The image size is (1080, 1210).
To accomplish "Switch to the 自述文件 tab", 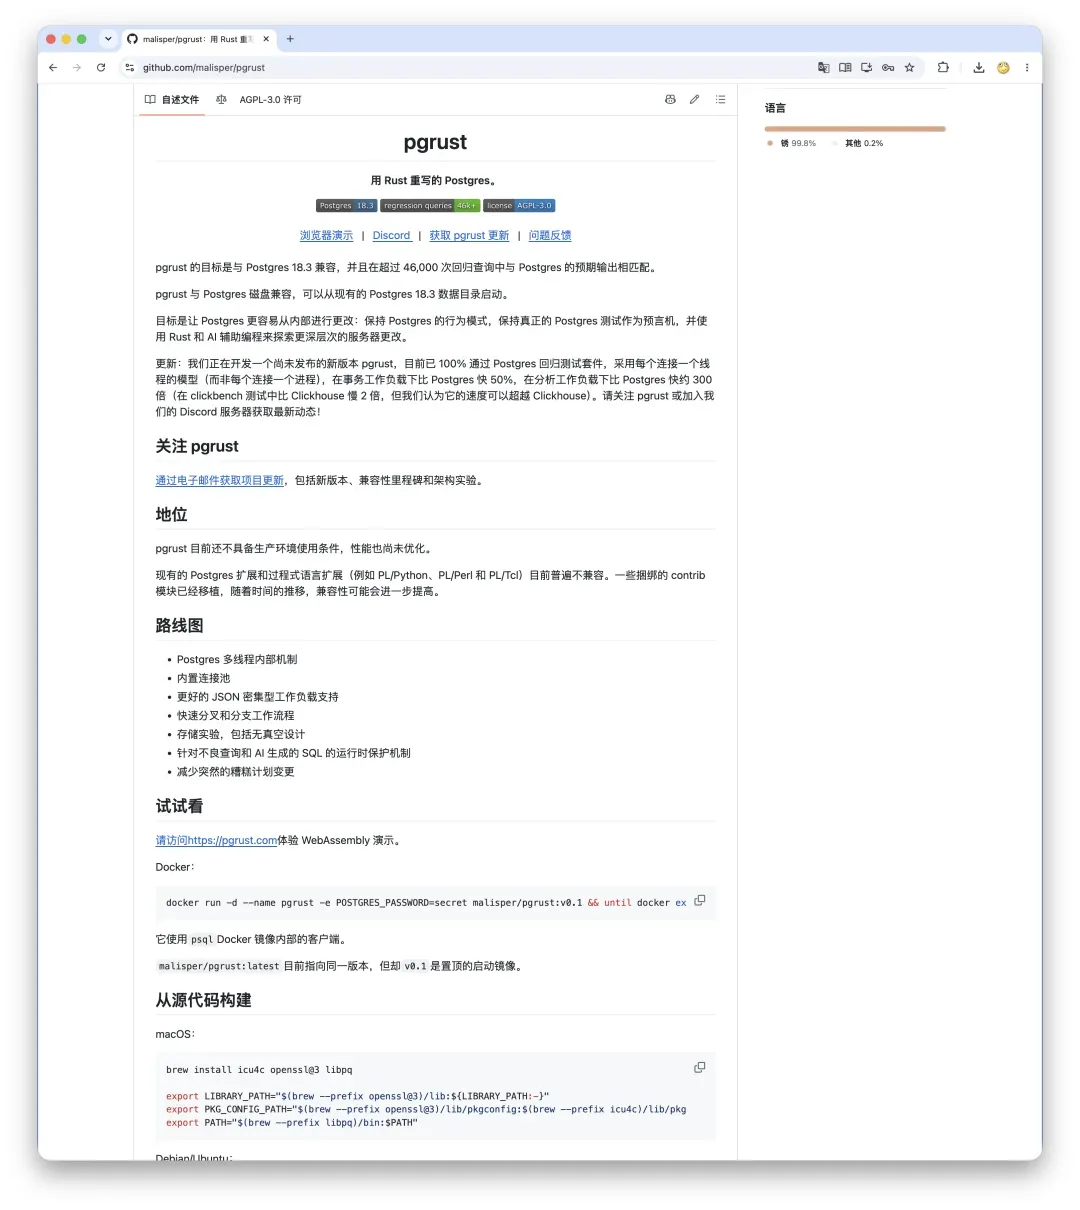I will [172, 100].
